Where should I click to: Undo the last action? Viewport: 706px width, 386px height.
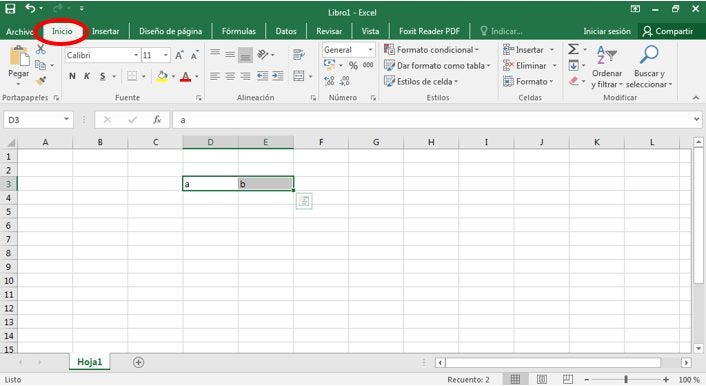31,8
